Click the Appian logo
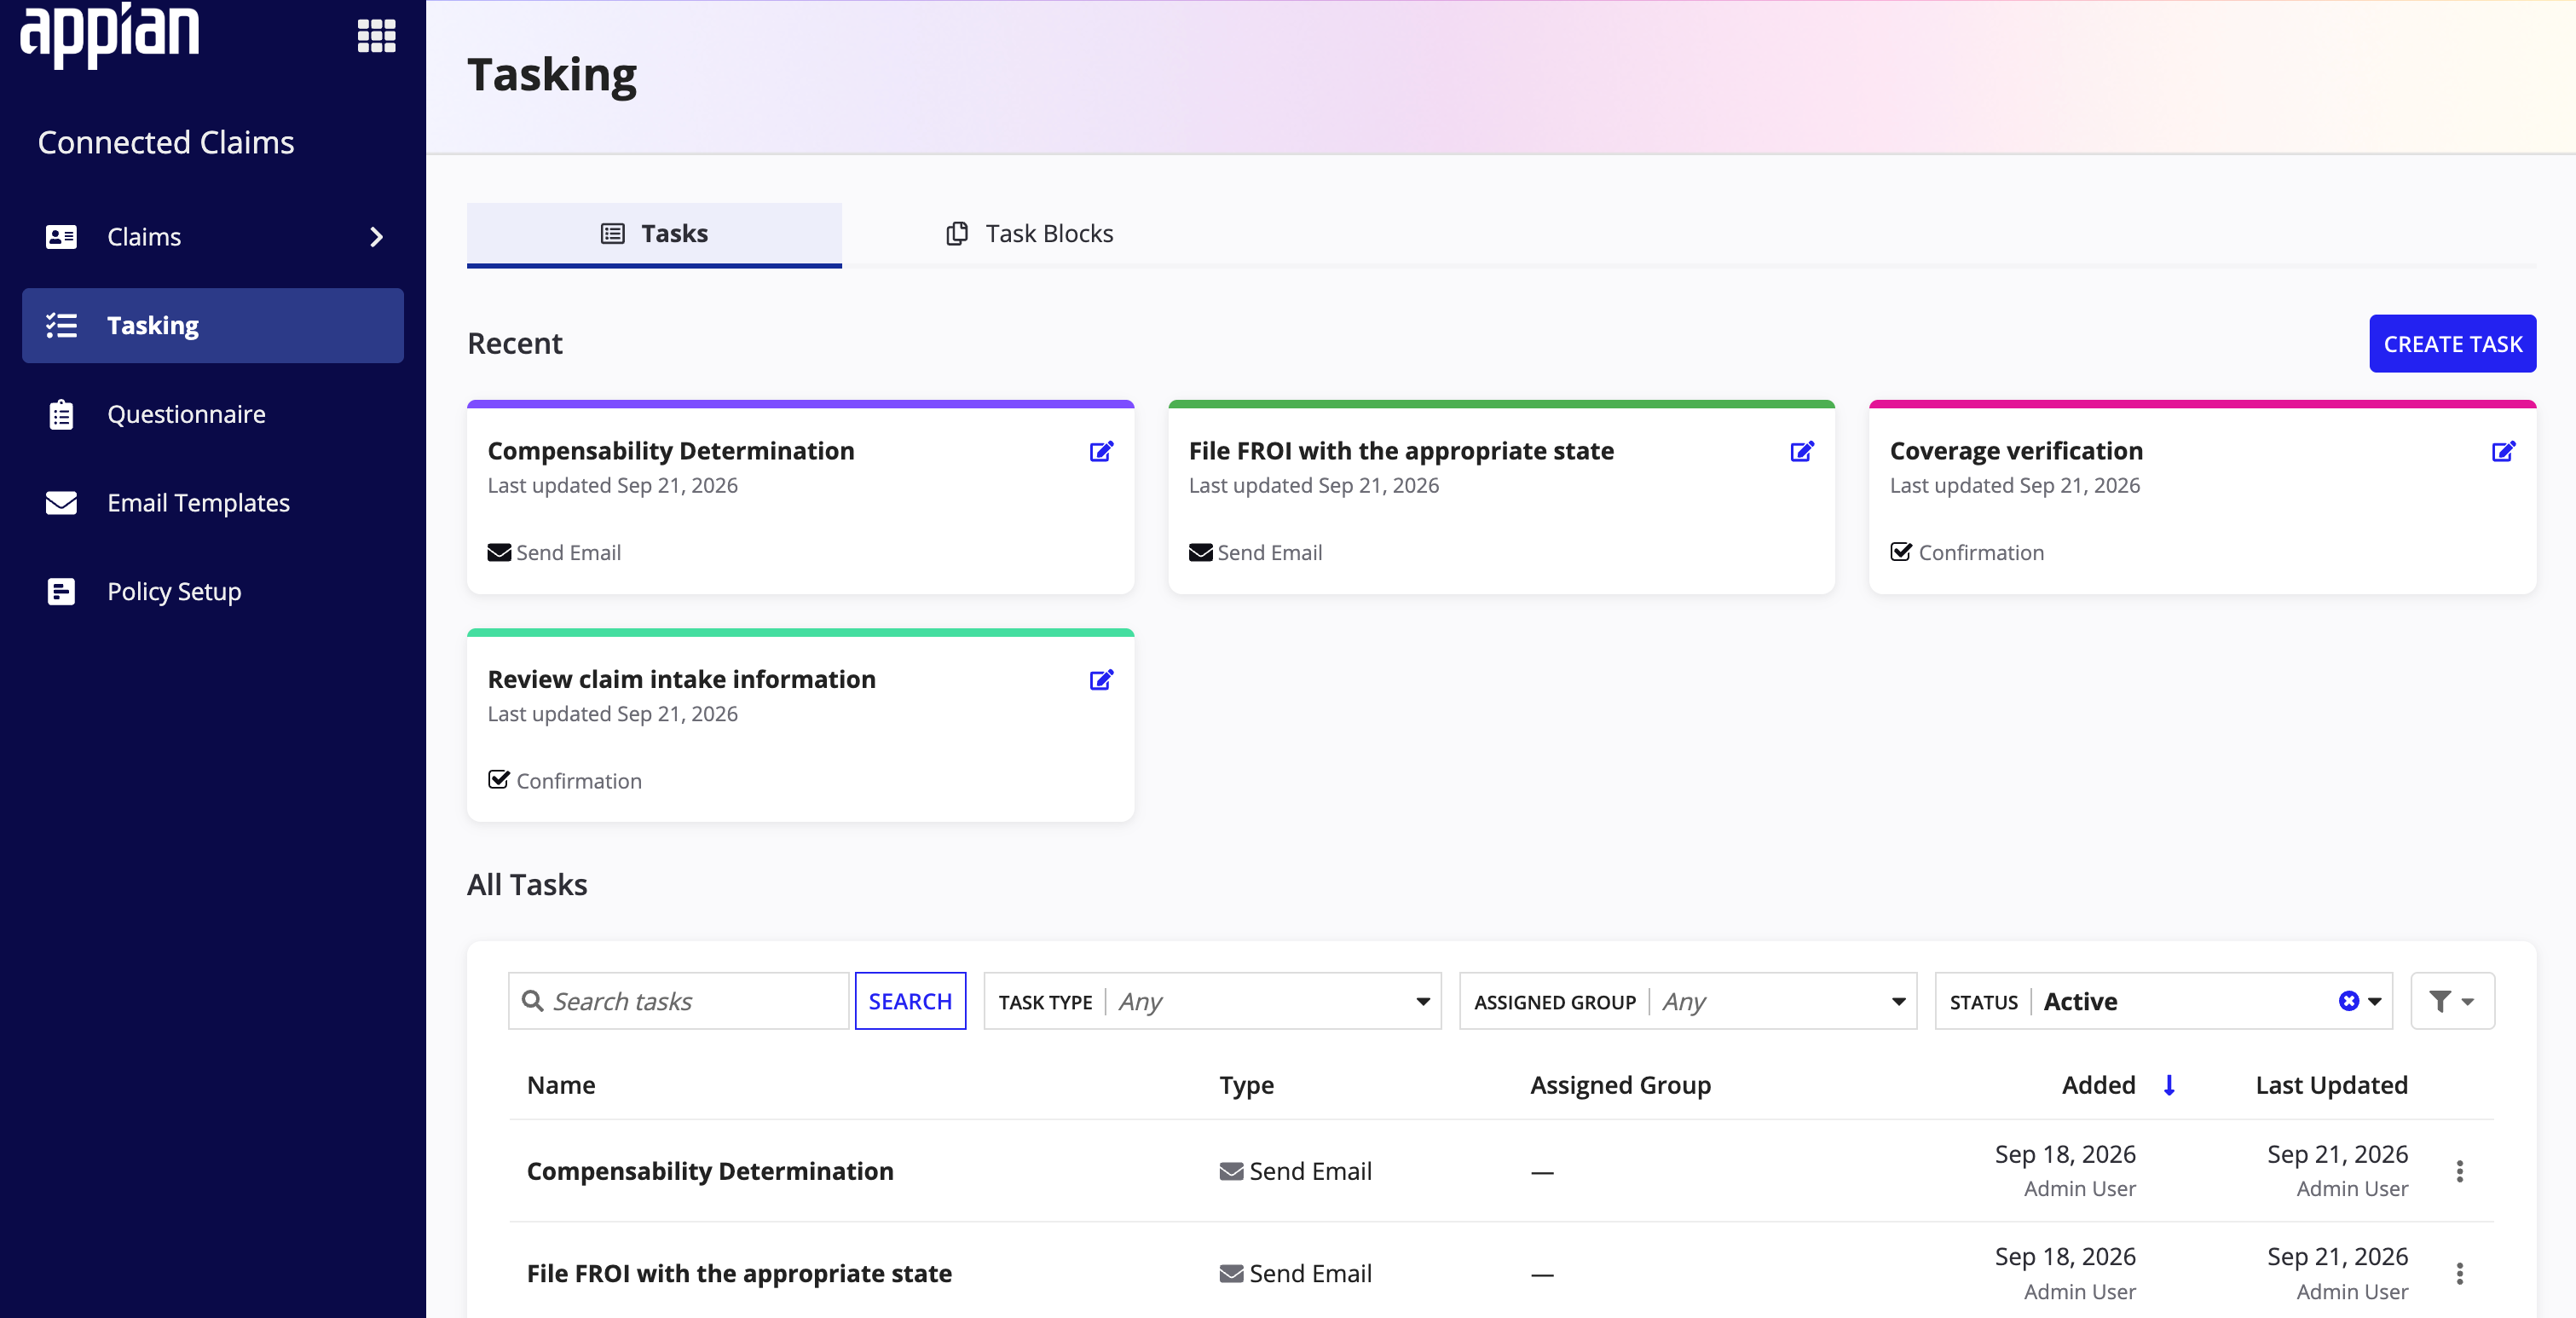 pos(110,34)
